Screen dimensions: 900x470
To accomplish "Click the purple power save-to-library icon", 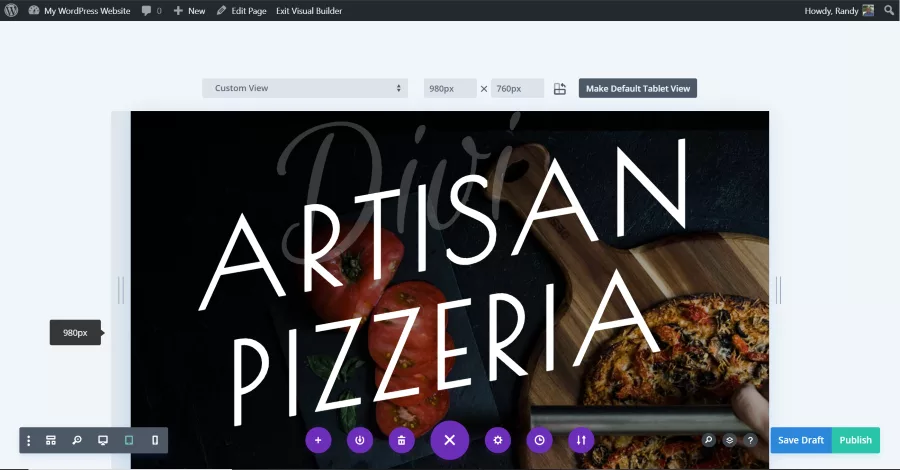I will pyautogui.click(x=360, y=440).
